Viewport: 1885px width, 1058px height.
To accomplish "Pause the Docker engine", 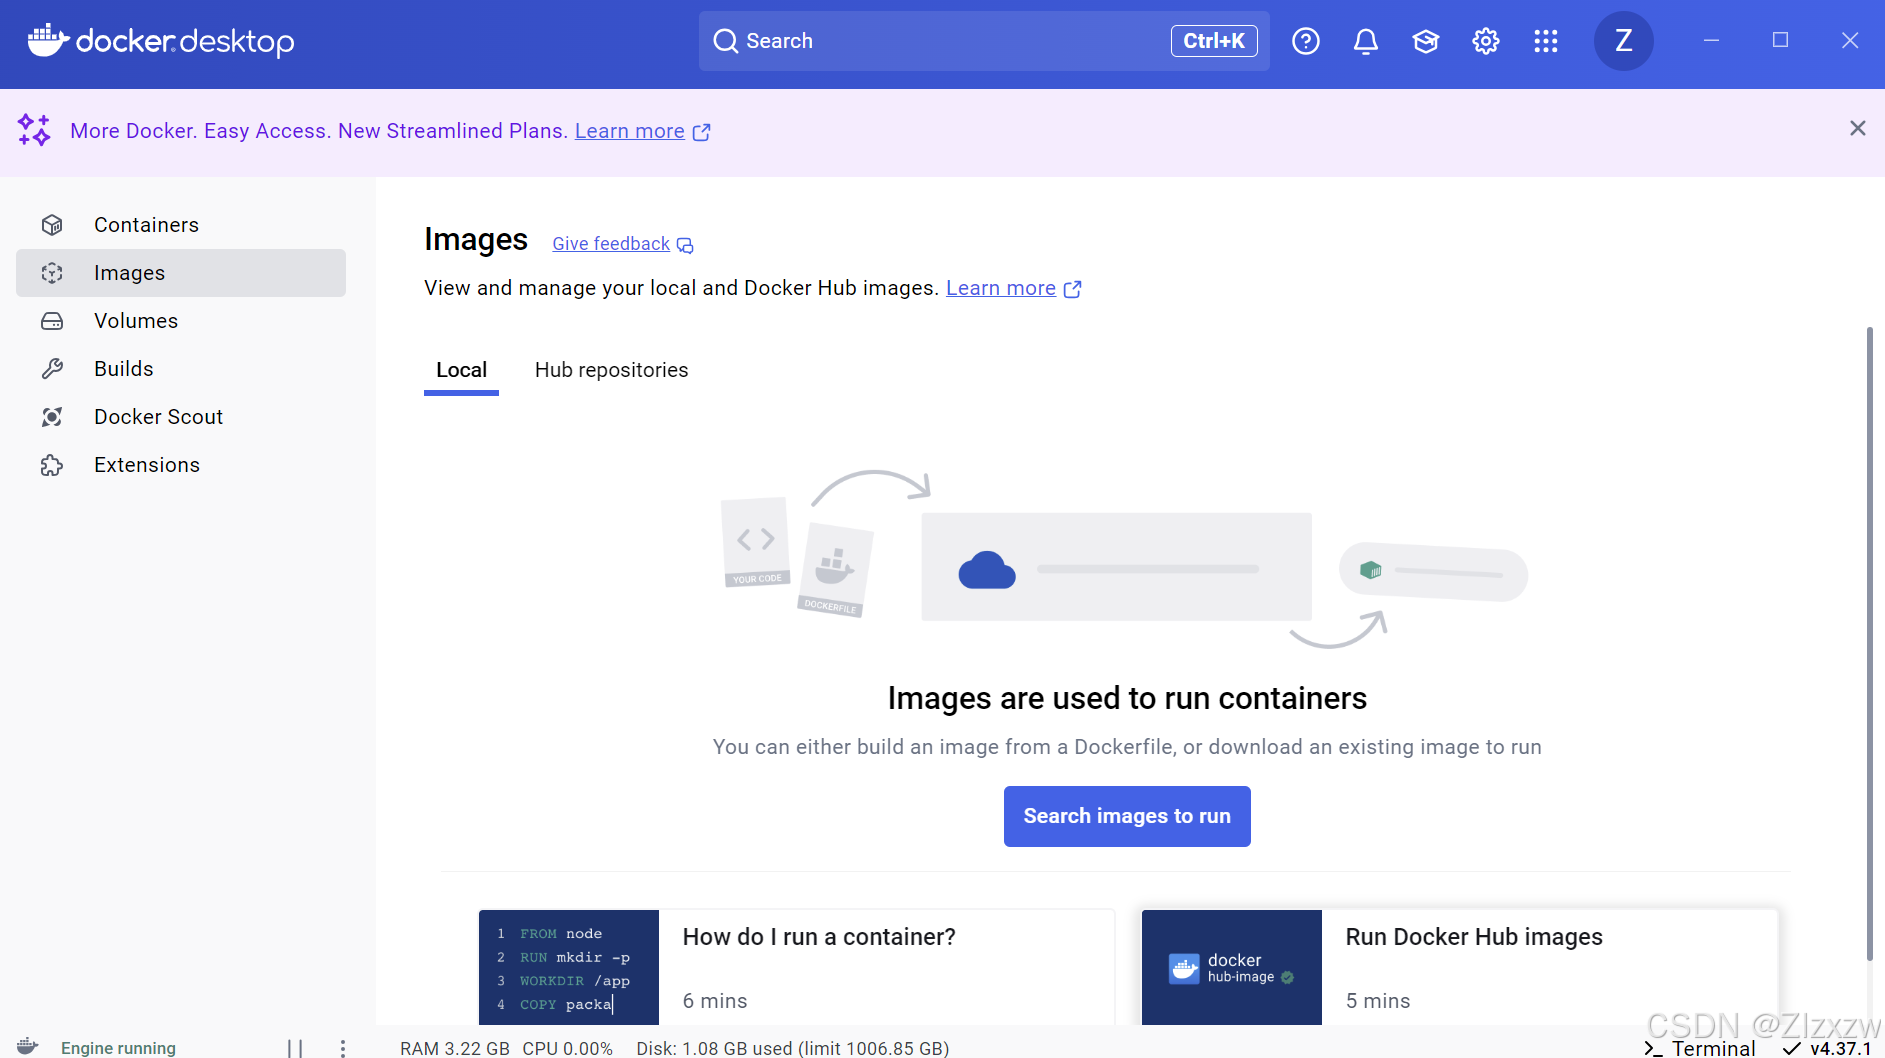I will [295, 1048].
